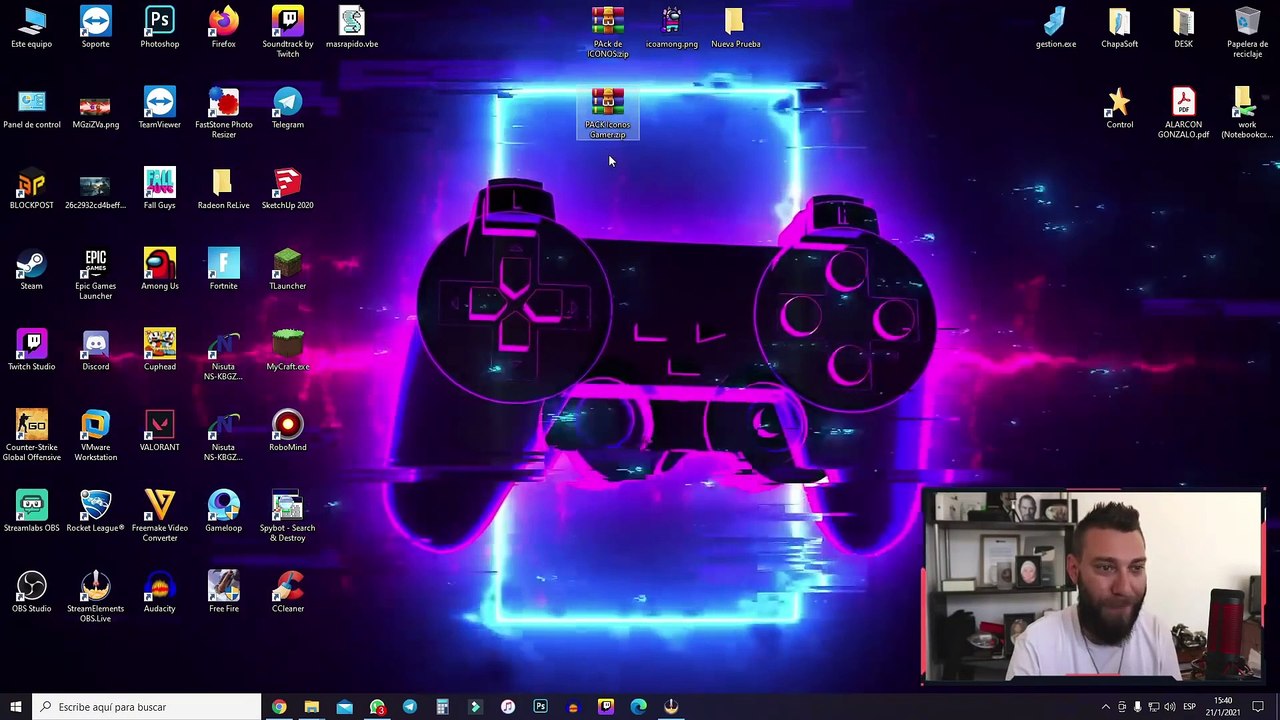Select the TLauncher desktop icon
1280x720 pixels.
[288, 270]
